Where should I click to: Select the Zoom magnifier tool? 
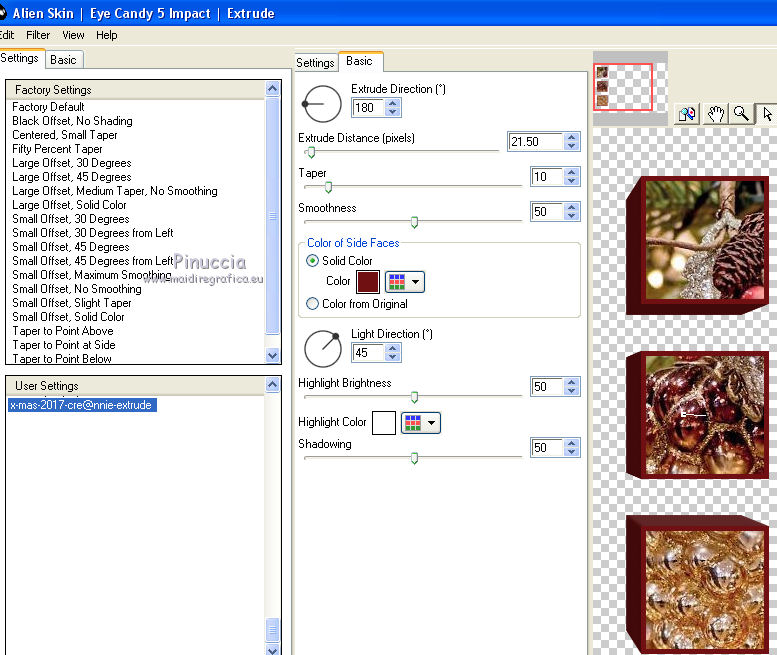[x=742, y=114]
